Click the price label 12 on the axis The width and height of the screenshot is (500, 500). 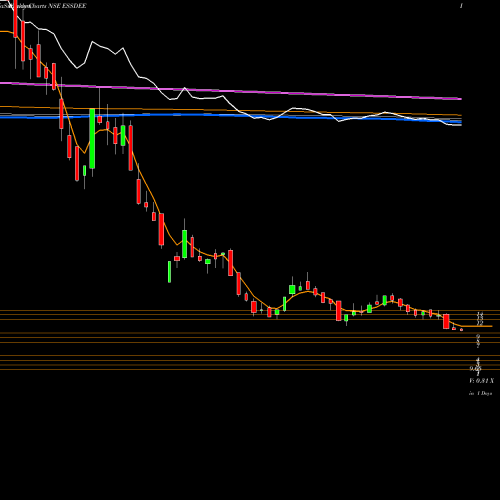pos(480,323)
